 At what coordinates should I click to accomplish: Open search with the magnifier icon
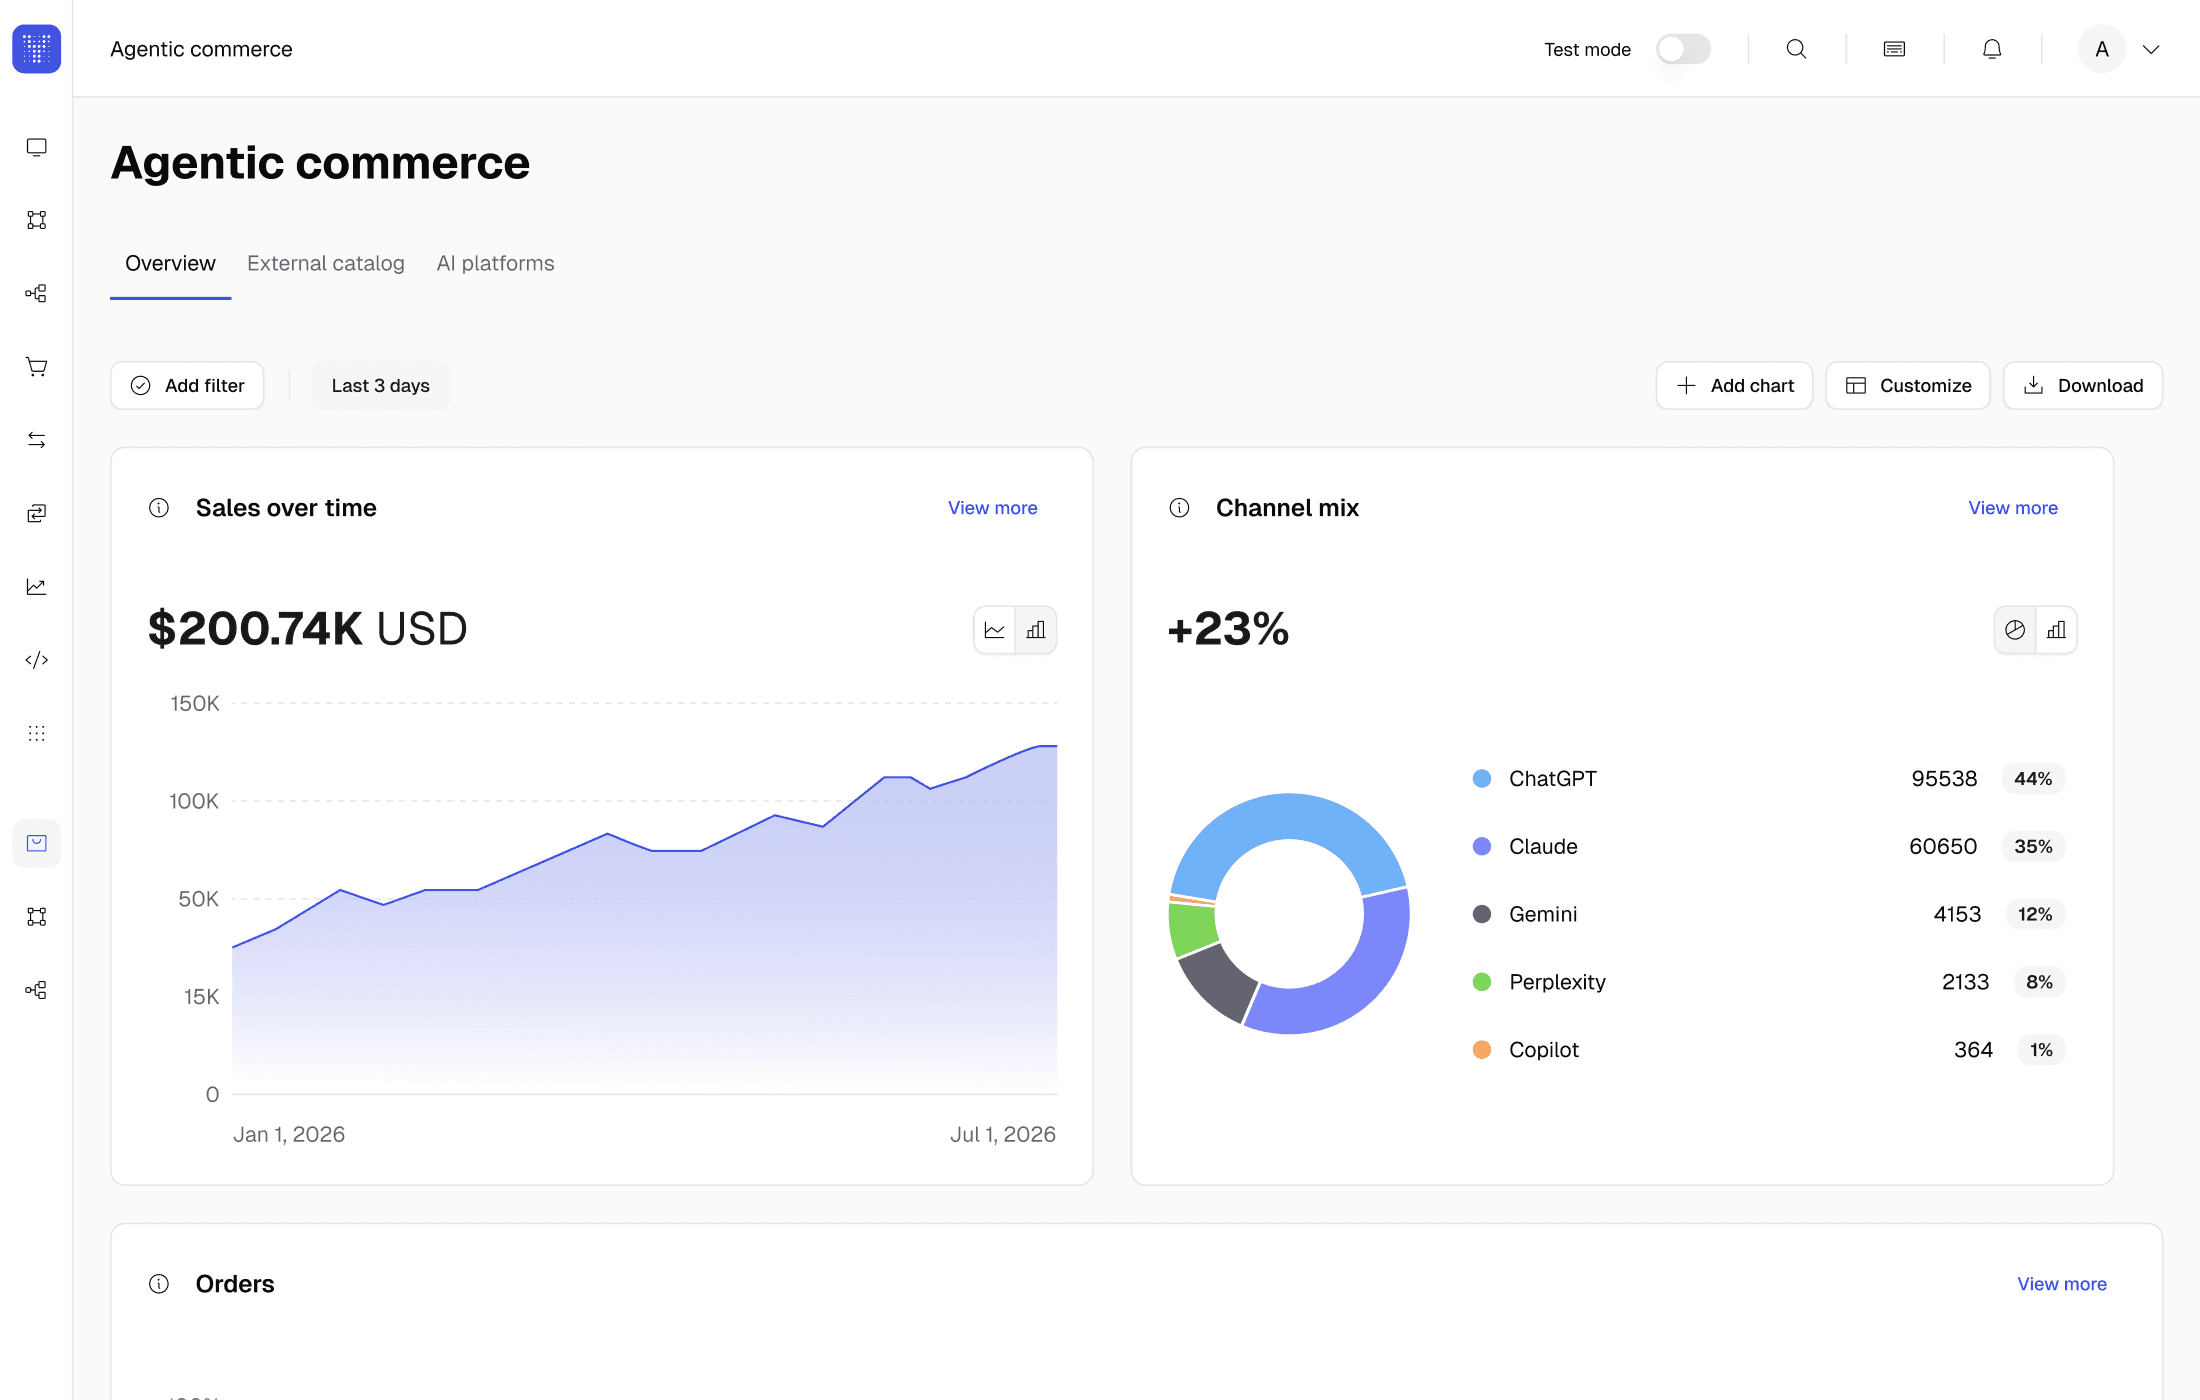click(1797, 49)
